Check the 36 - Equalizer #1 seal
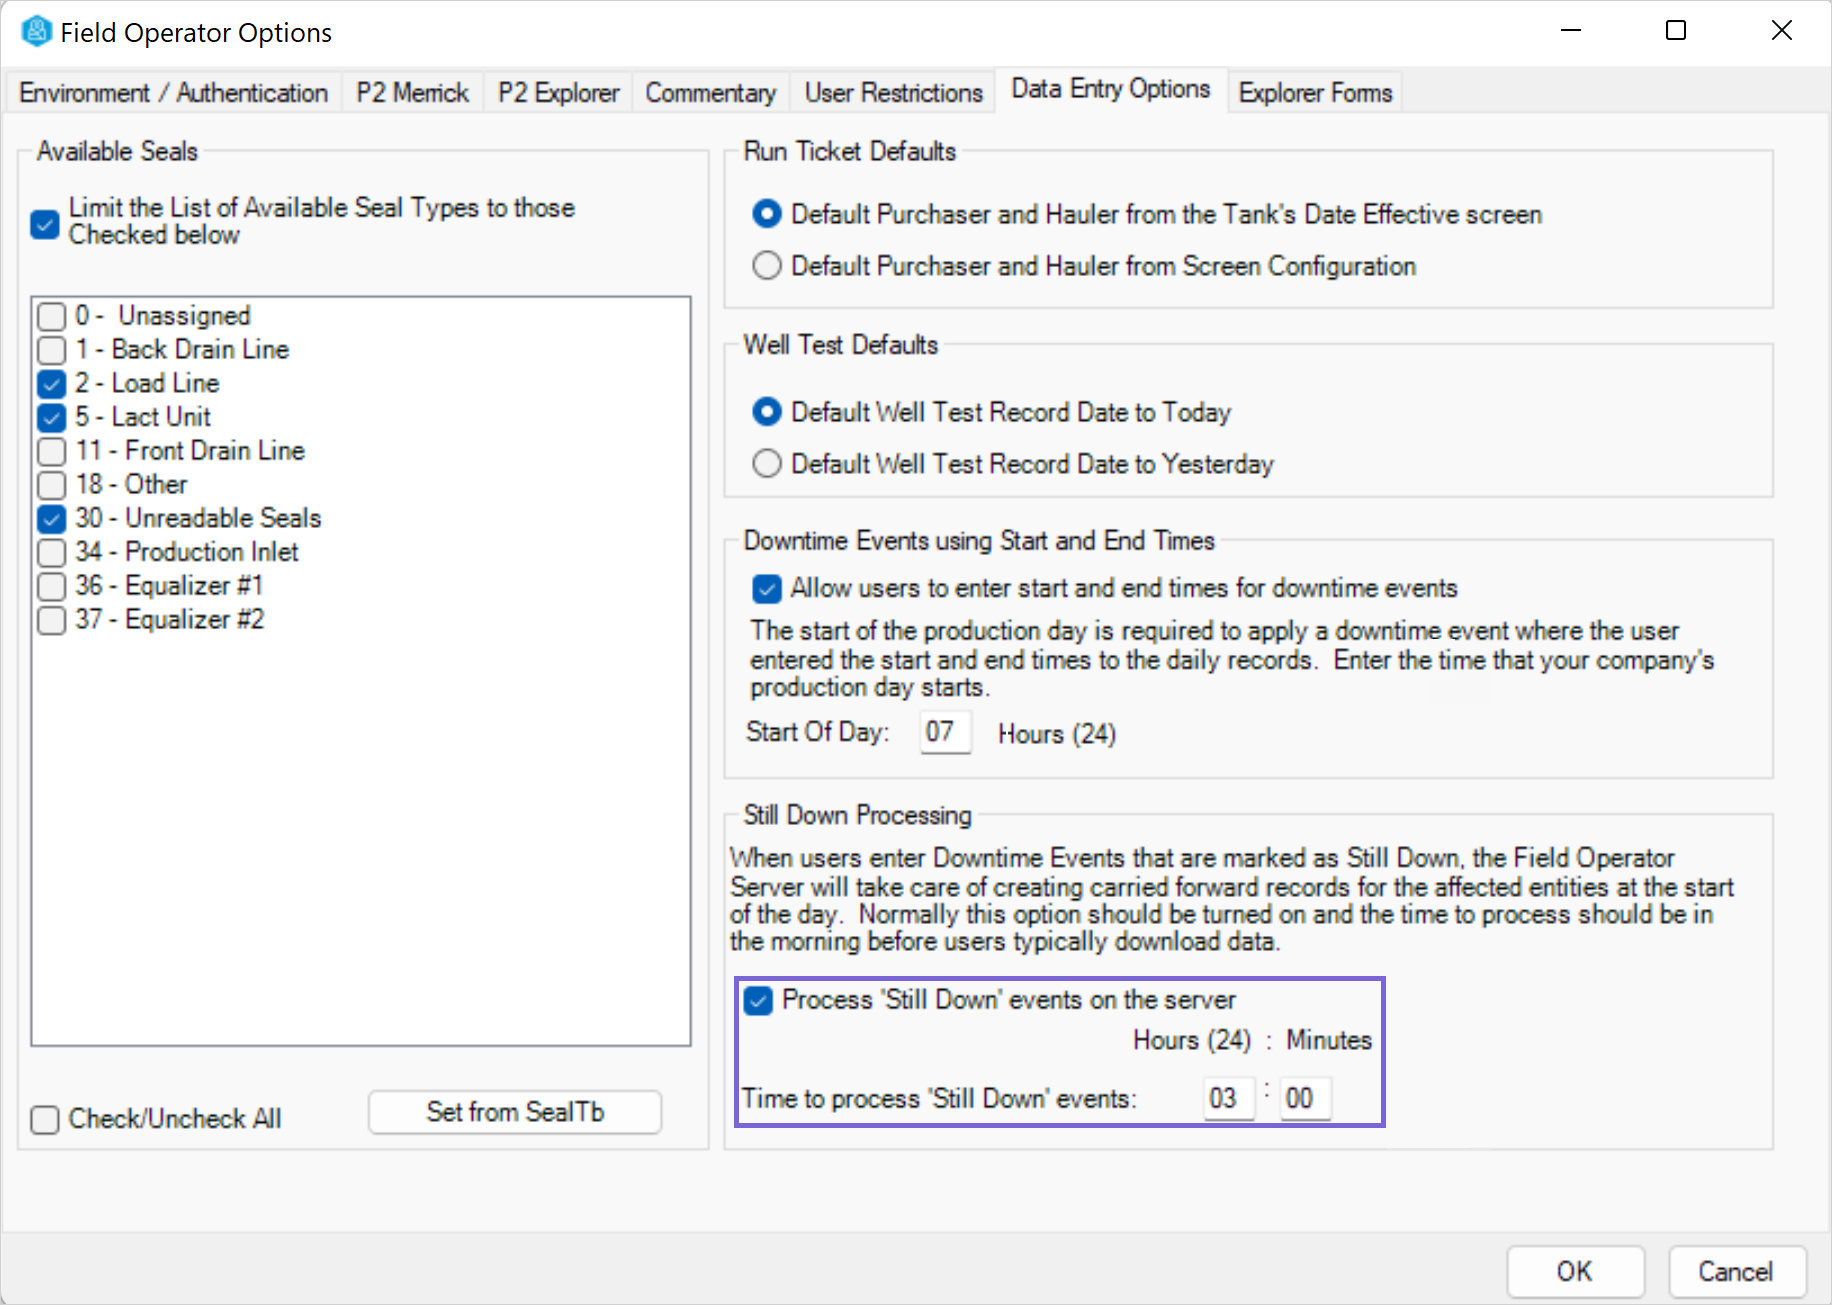Viewport: 1832px width, 1305px height. click(x=52, y=587)
